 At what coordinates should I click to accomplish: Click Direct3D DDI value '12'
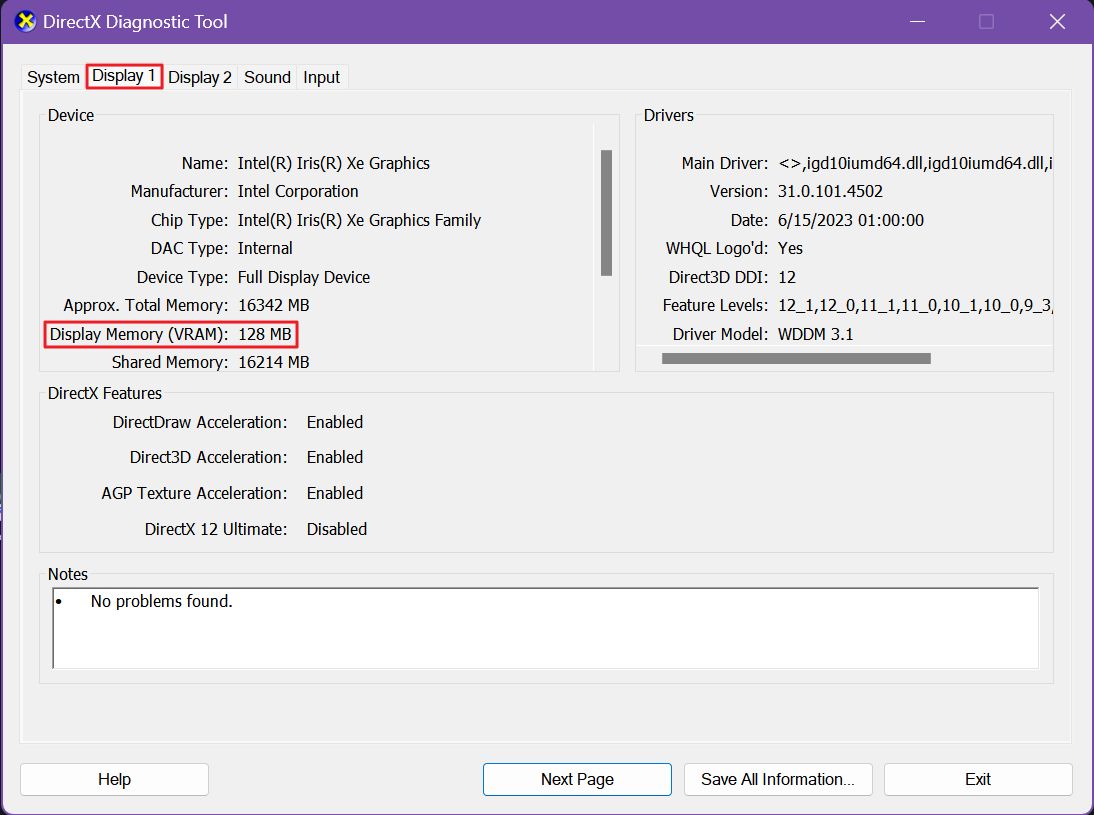[x=786, y=277]
